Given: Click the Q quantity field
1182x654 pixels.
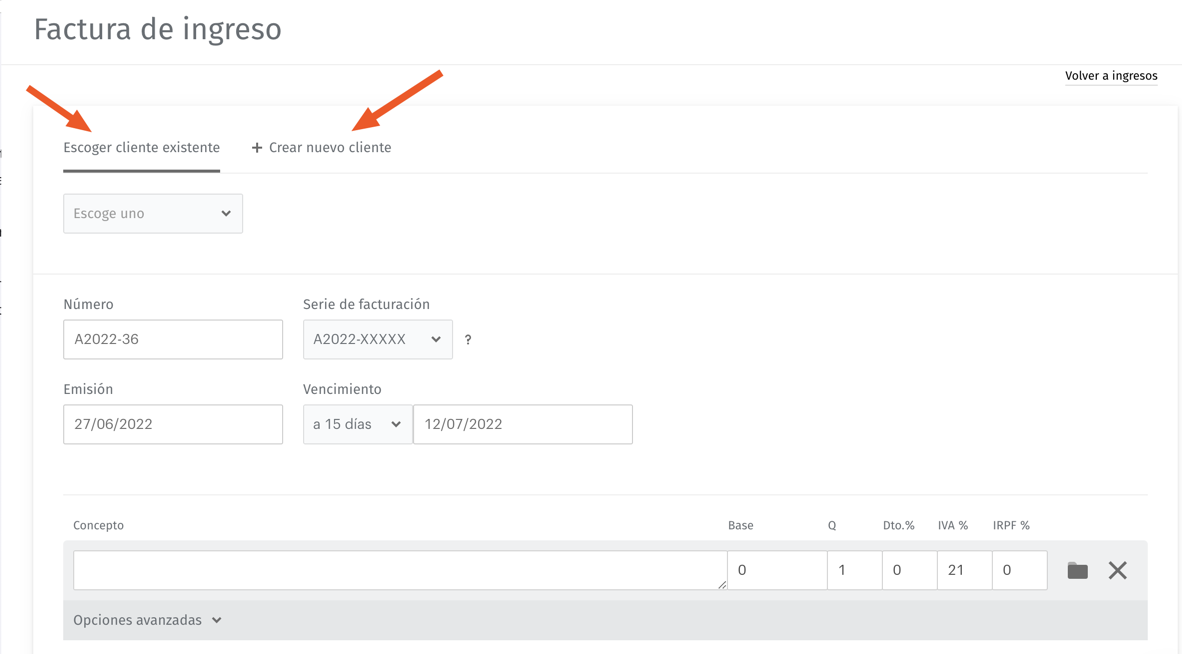Looking at the screenshot, I should [854, 570].
